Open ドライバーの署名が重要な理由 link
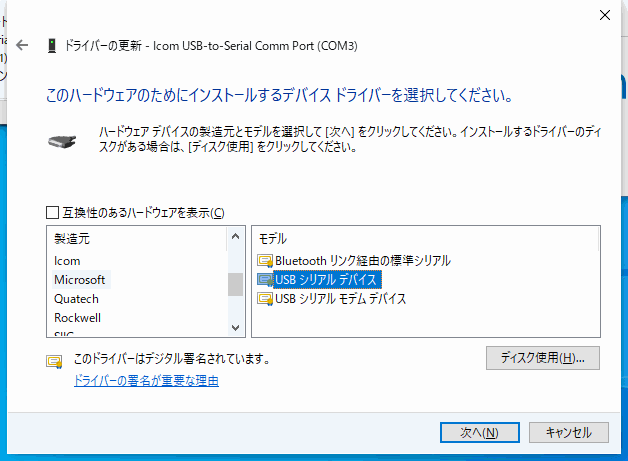The height and width of the screenshot is (461, 628). [x=147, y=380]
